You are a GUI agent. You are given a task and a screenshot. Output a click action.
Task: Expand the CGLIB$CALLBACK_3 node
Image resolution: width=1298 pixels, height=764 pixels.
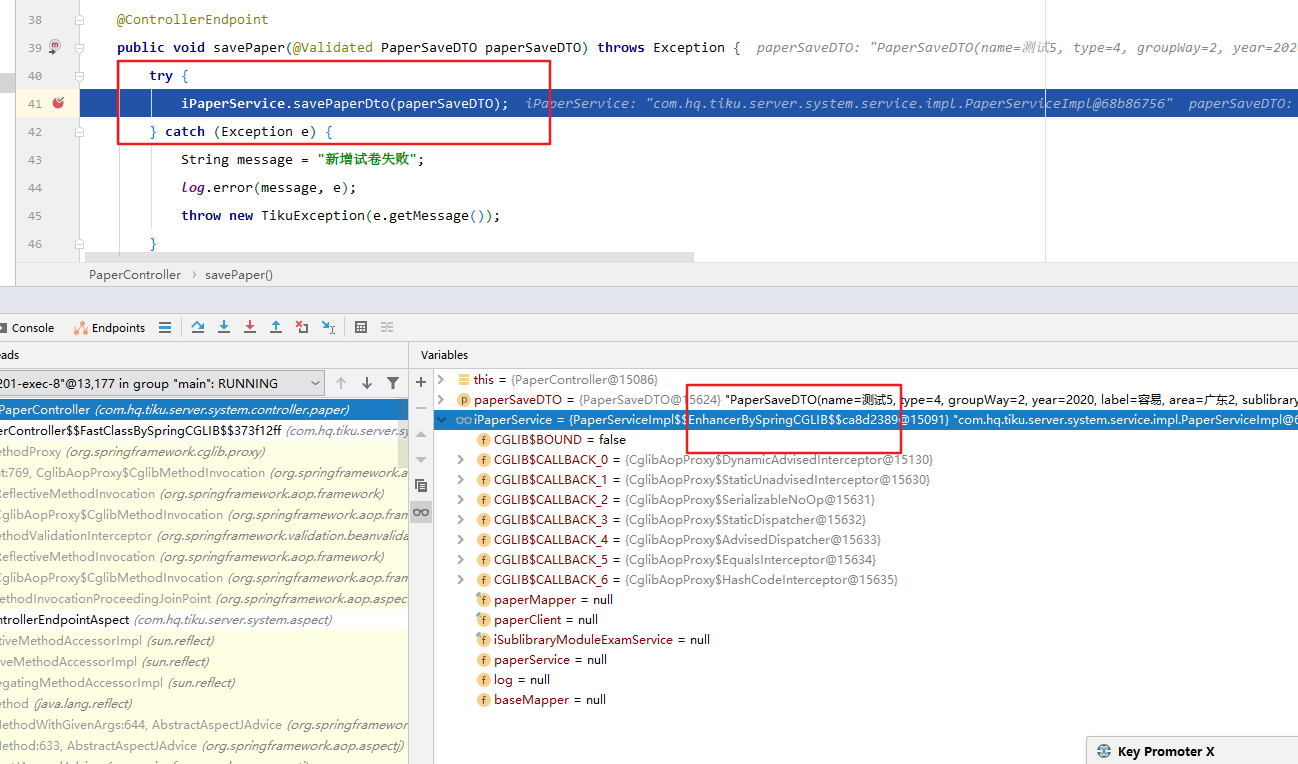click(461, 520)
